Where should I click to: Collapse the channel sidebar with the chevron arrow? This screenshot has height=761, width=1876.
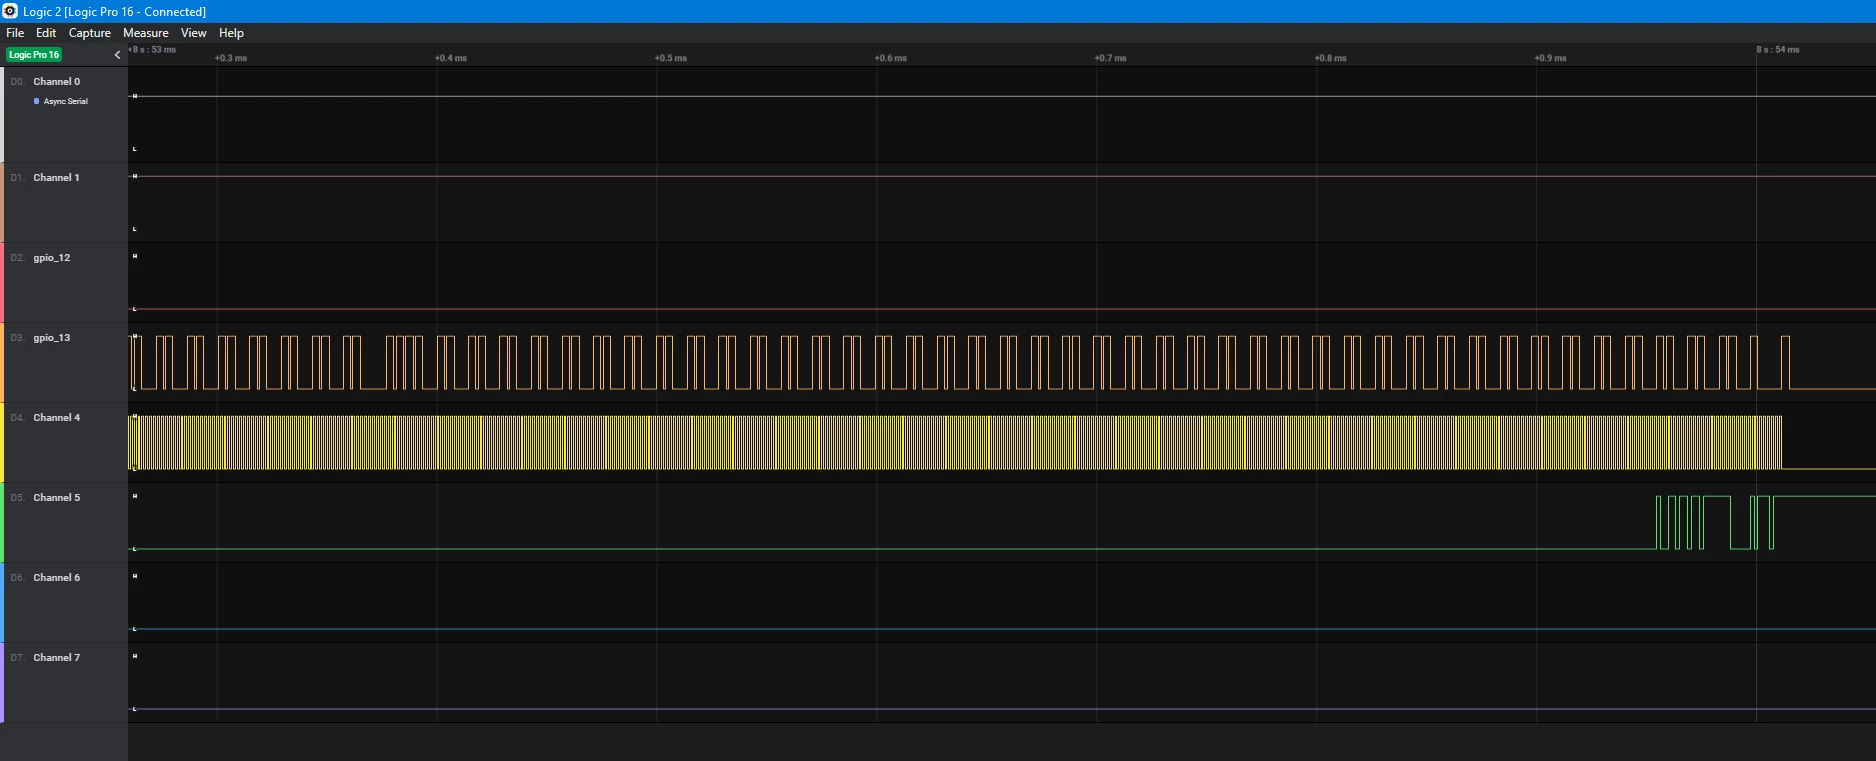point(117,55)
